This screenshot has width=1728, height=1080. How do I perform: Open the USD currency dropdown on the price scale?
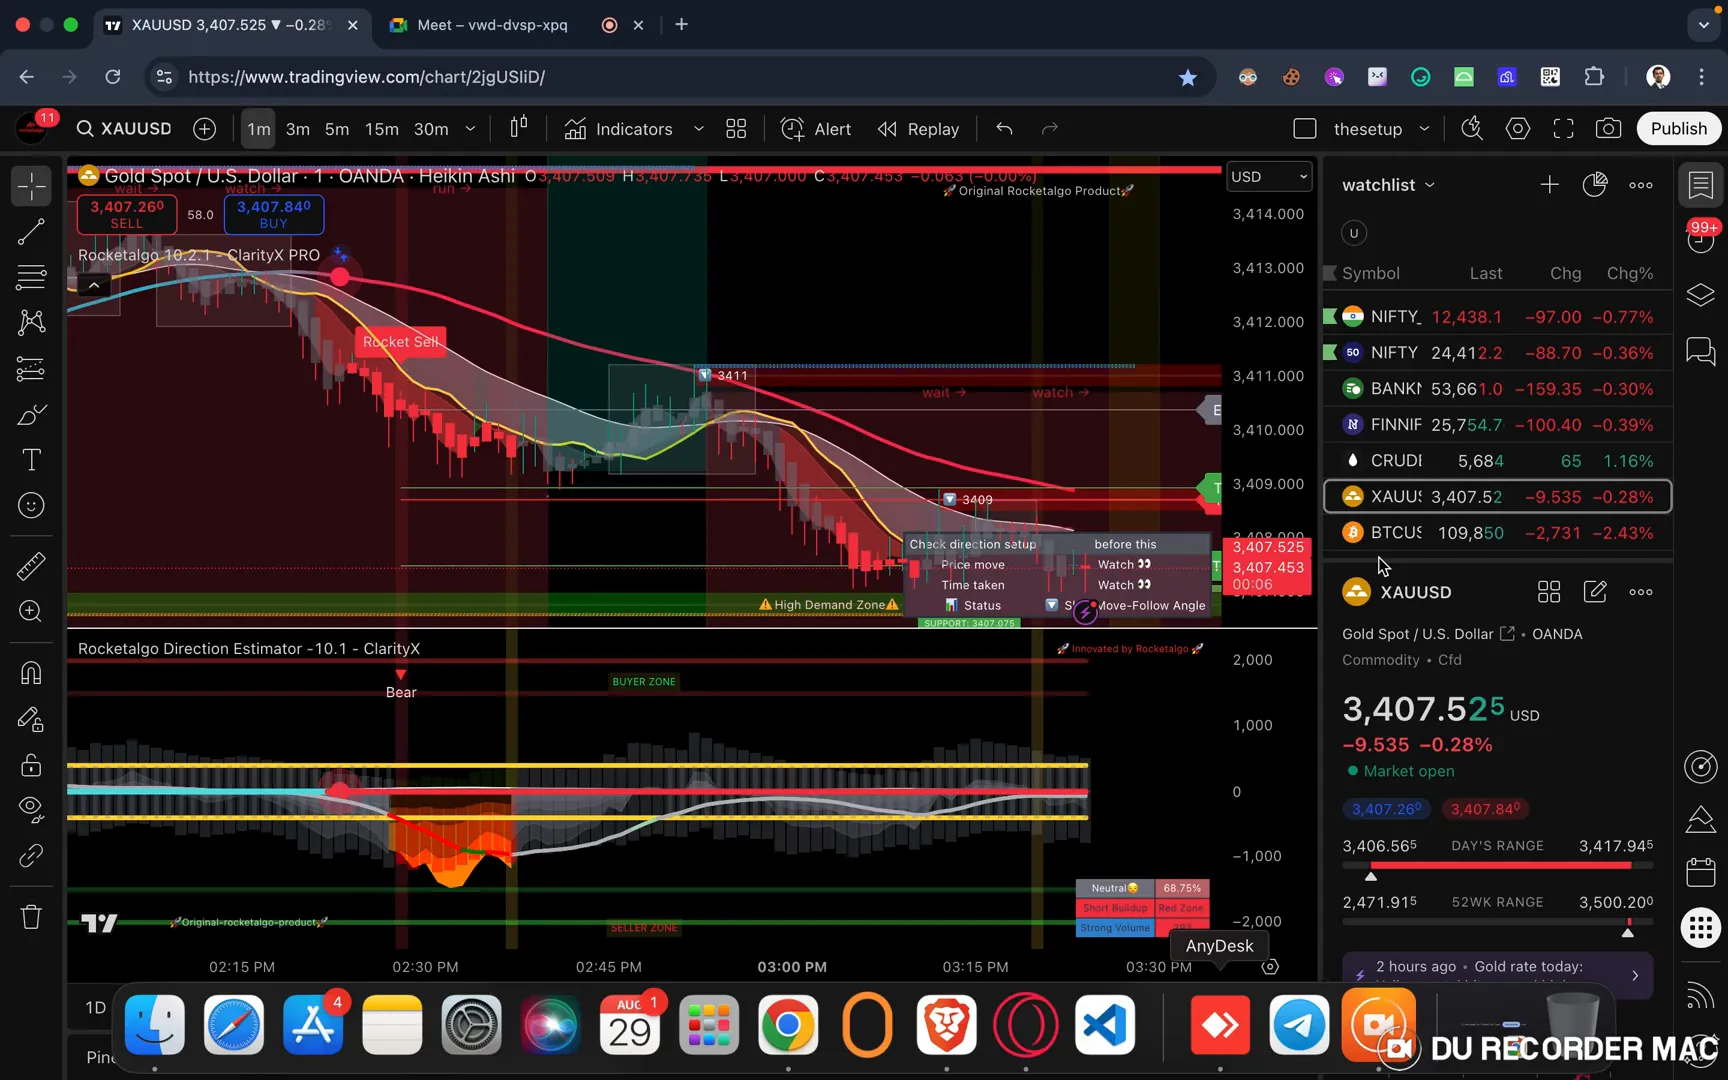1268,176
